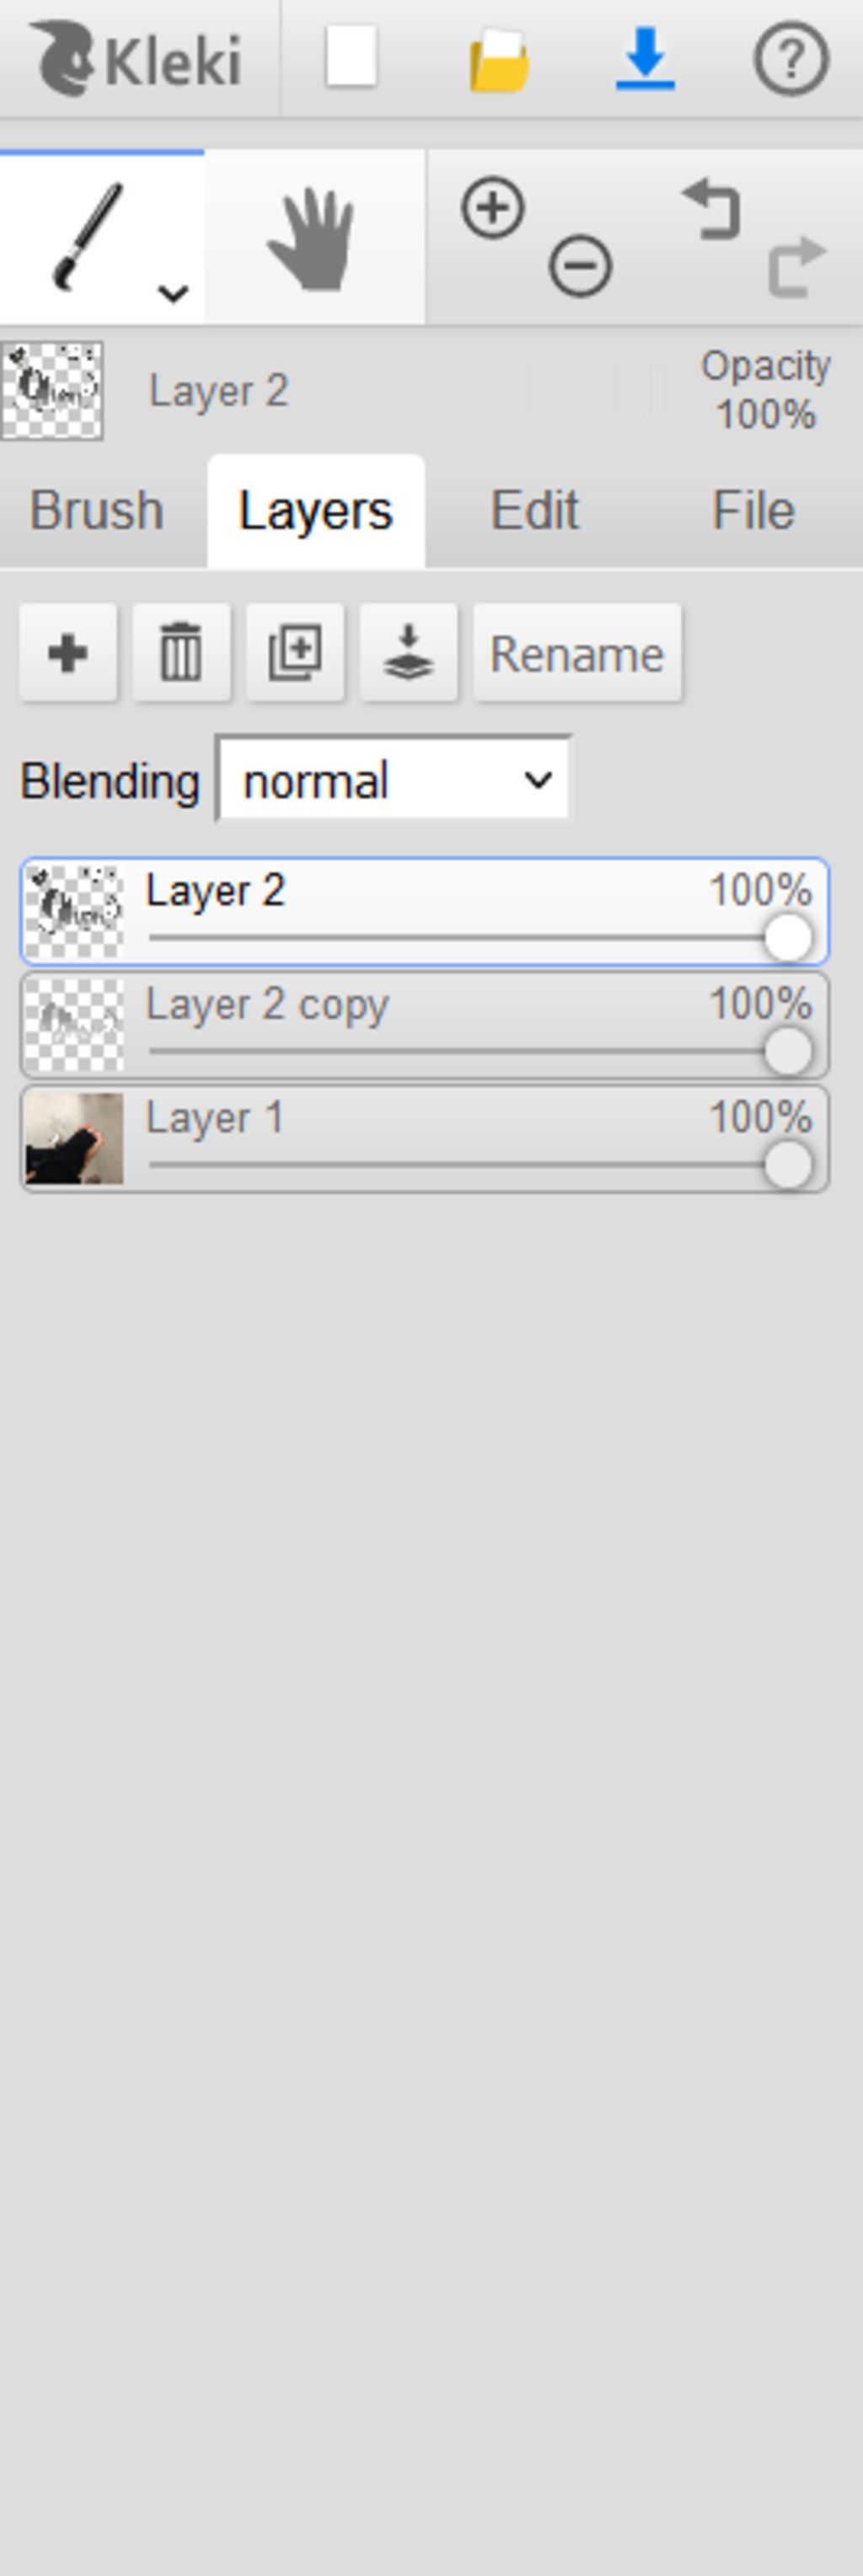The image size is (863, 2576).
Task: Open an image from the folder icon
Action: point(499,60)
